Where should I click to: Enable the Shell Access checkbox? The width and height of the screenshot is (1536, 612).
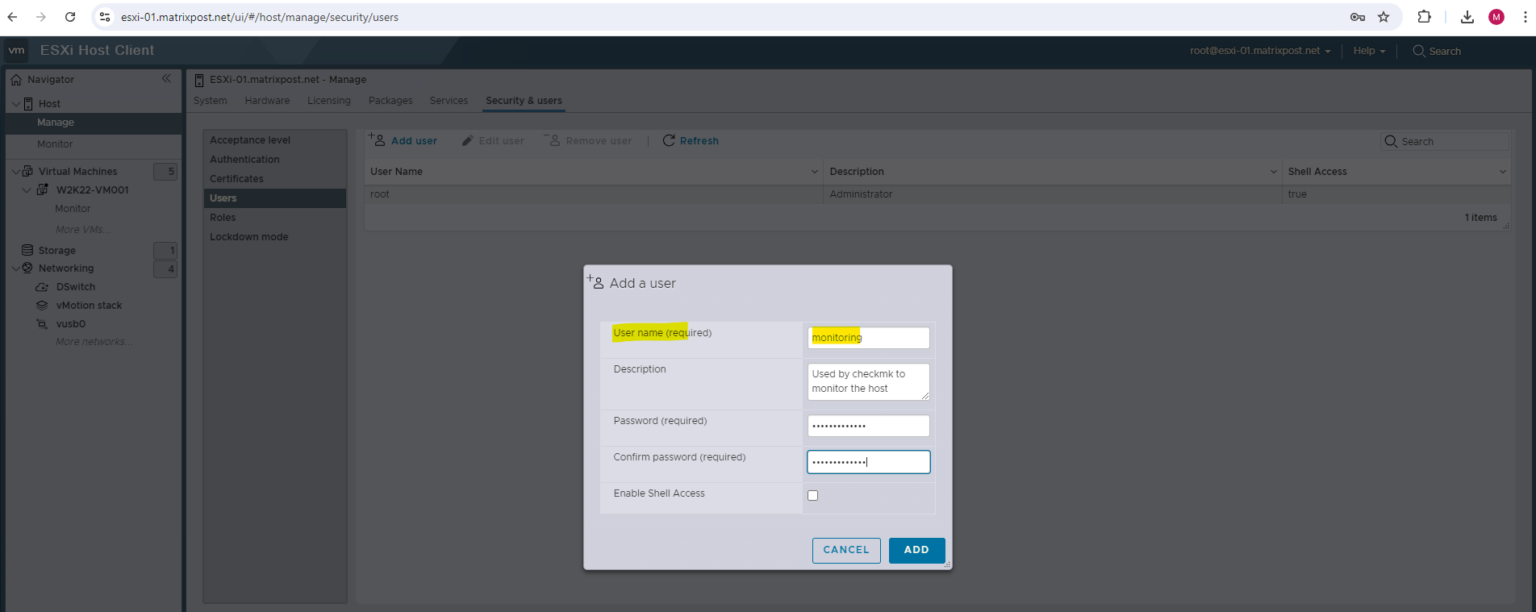click(813, 495)
